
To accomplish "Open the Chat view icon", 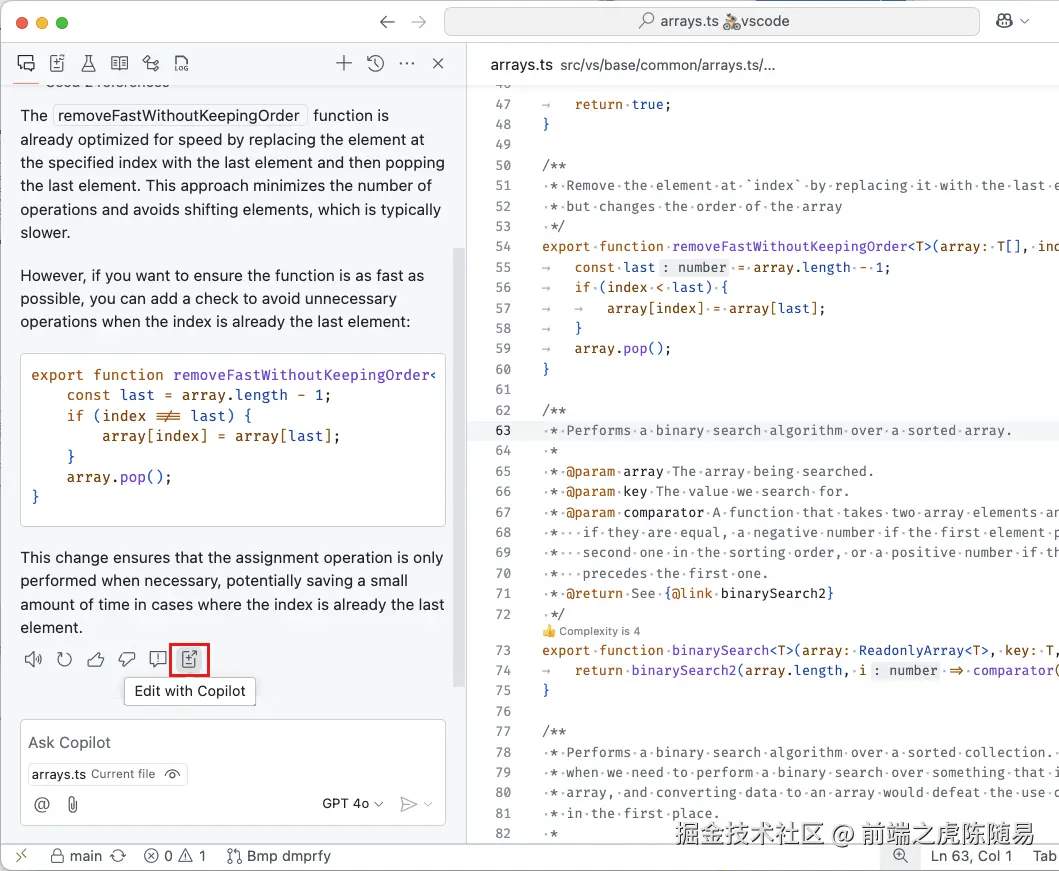I will (x=26, y=63).
